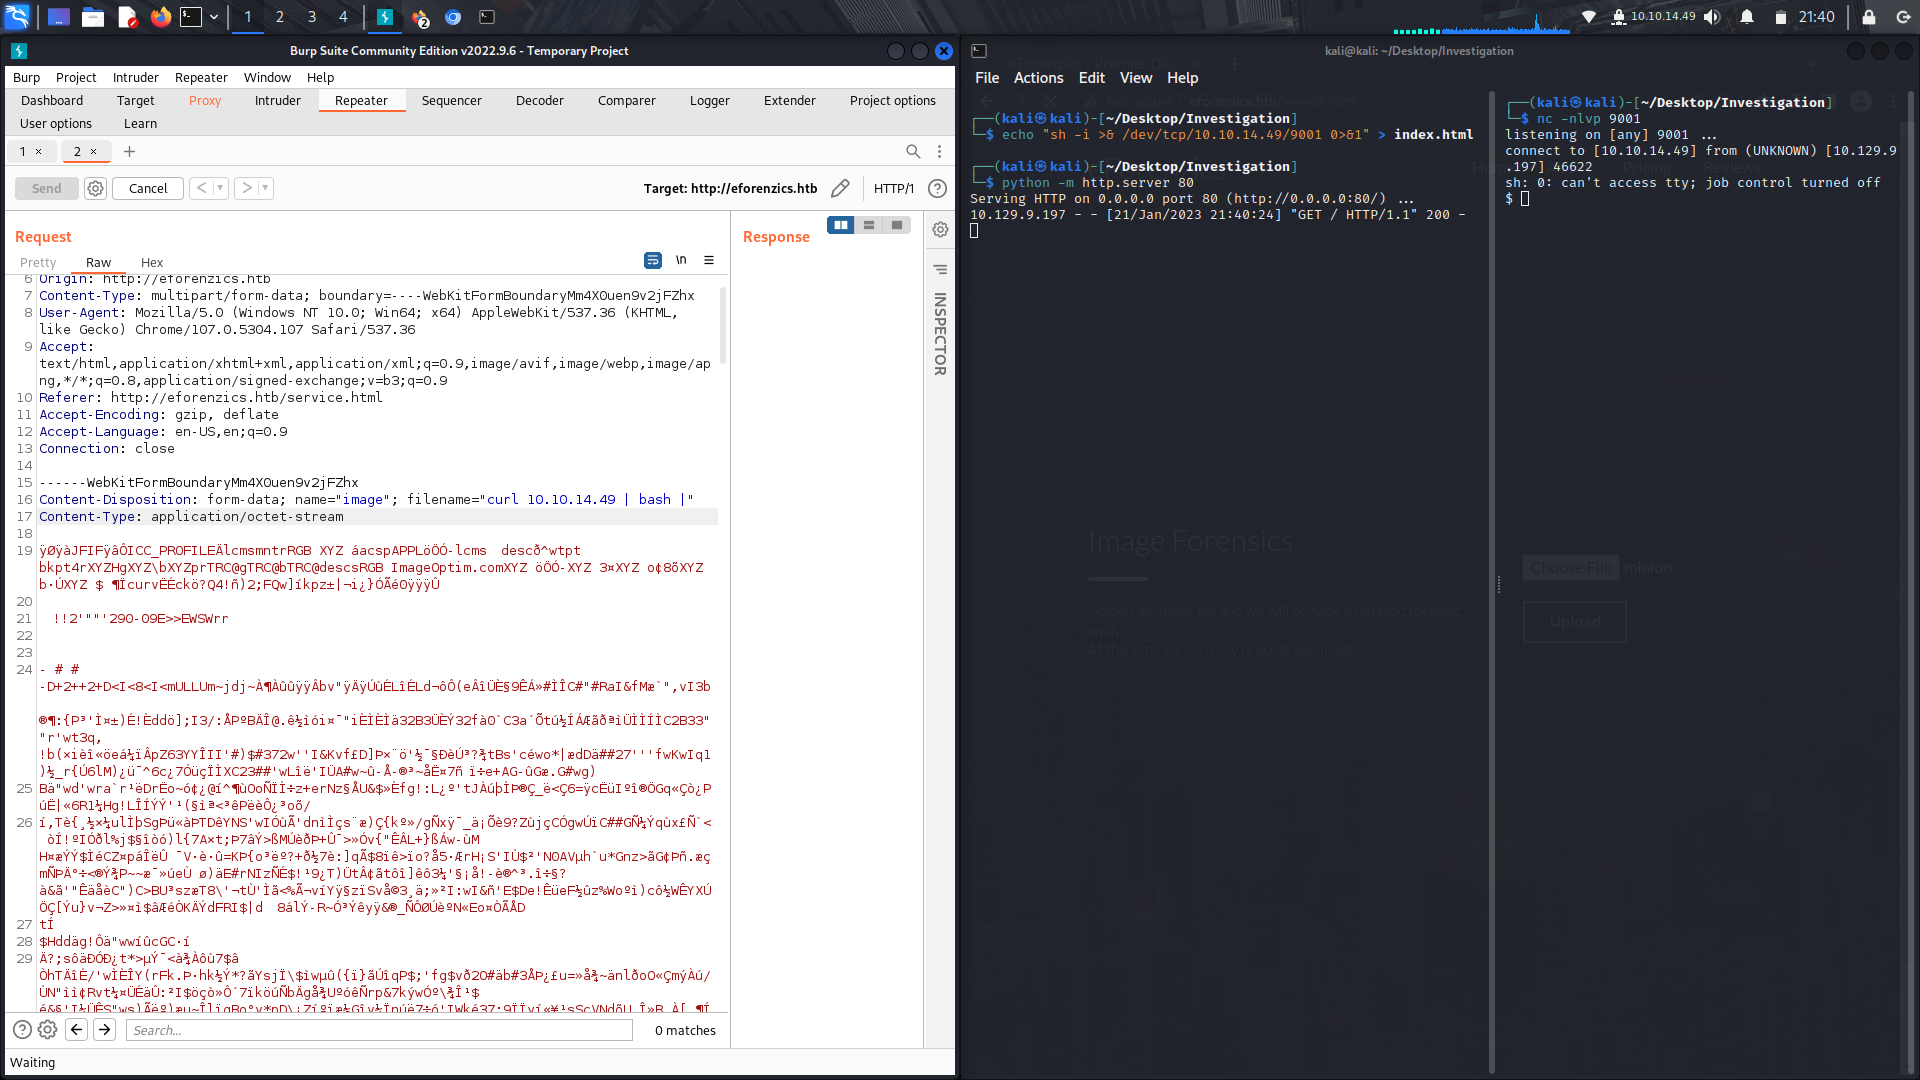The width and height of the screenshot is (1920, 1080).
Task: Enable side-by-side request/response layout
Action: point(841,225)
